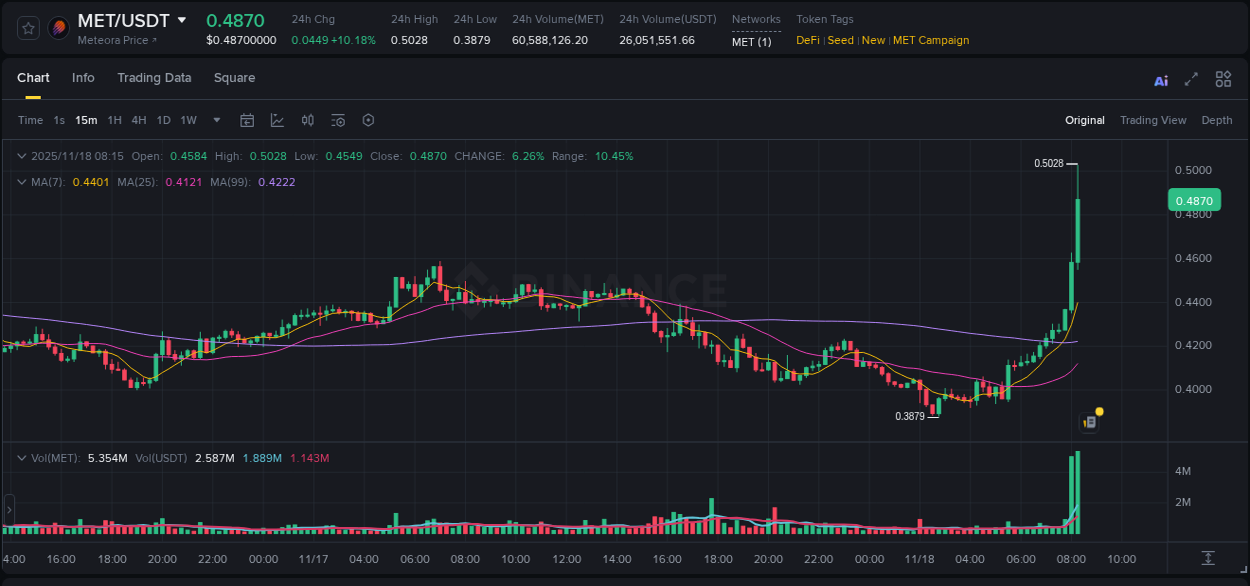Click the chart style line icon
The height and width of the screenshot is (586, 1250).
coord(277,120)
